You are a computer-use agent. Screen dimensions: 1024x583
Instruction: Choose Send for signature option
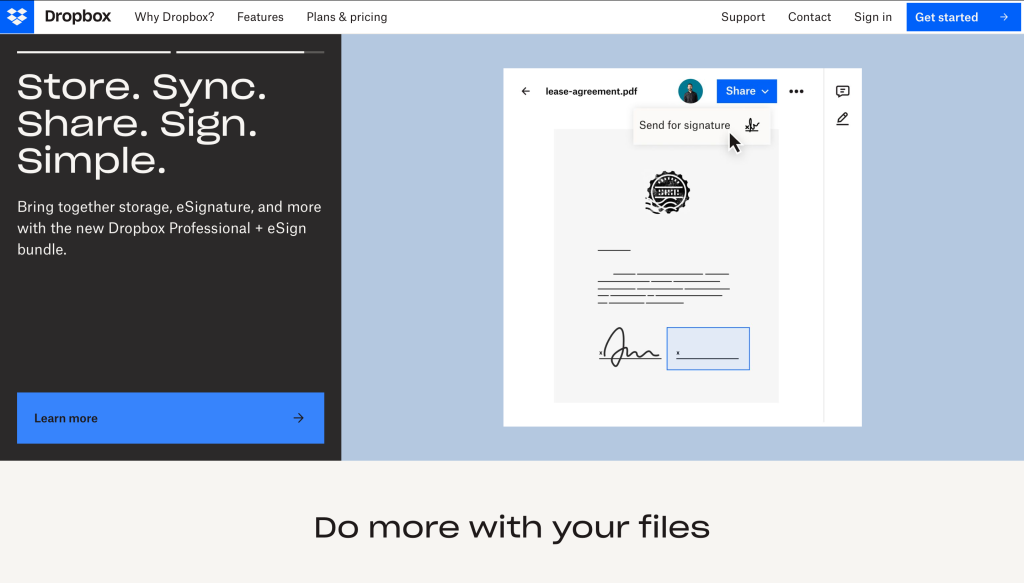[701, 125]
